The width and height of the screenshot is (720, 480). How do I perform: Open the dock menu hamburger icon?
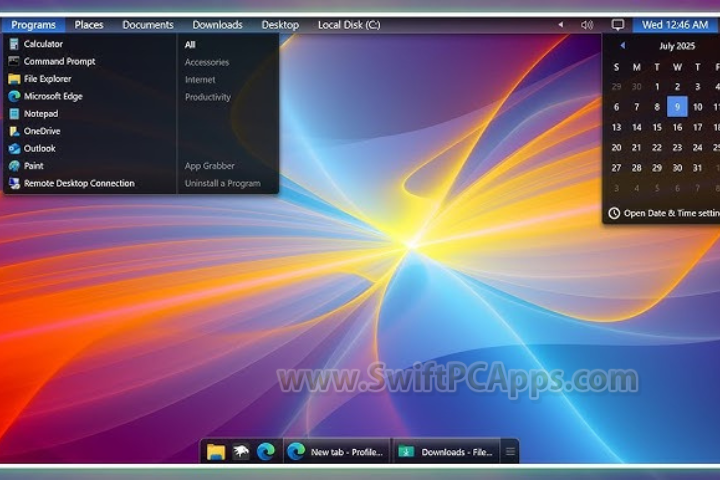pos(510,452)
